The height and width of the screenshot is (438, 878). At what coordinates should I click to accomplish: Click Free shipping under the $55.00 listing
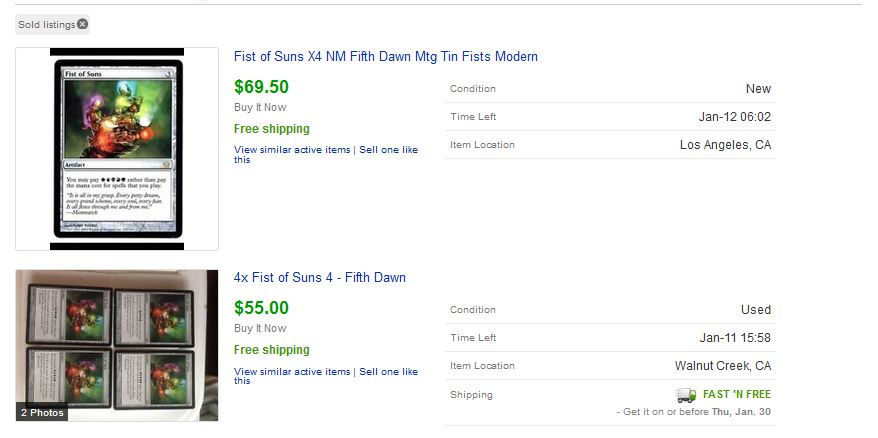pos(271,350)
